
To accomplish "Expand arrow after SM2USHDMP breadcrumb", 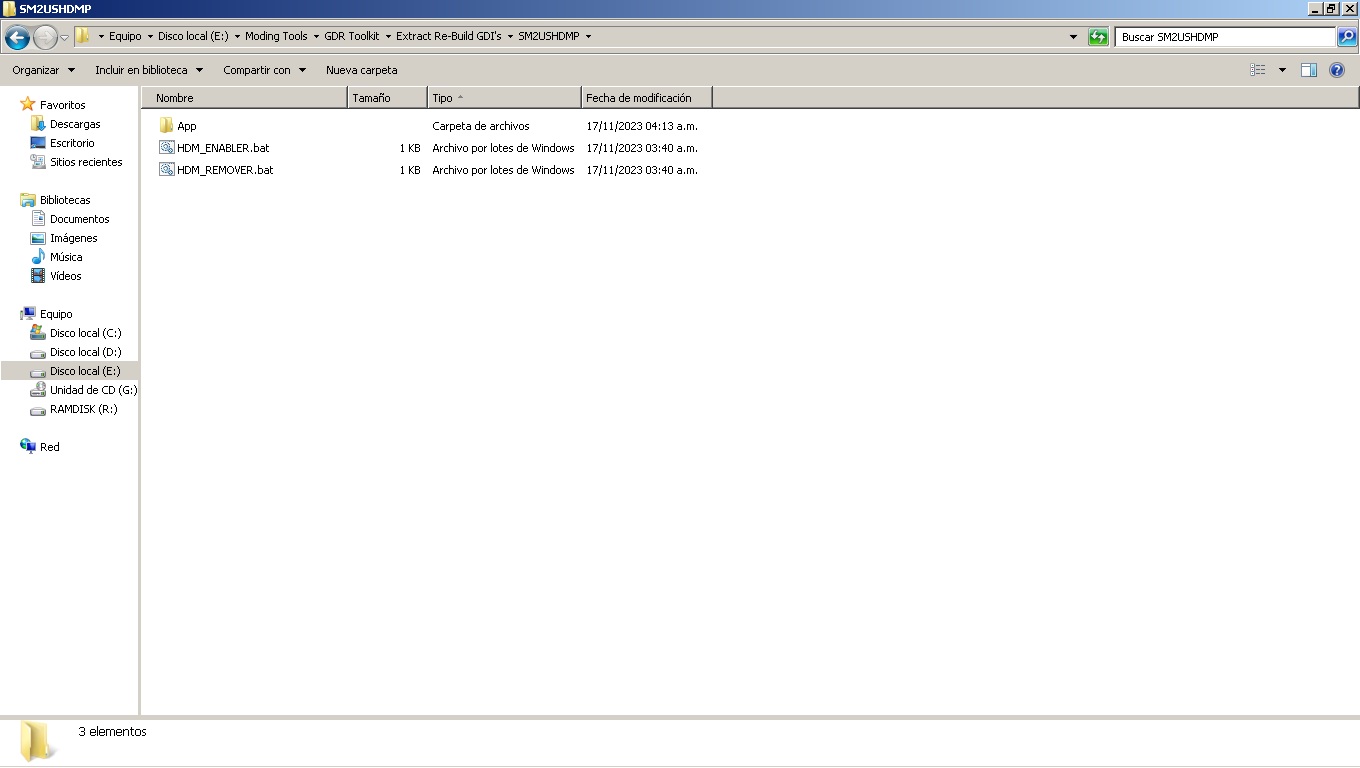I will (x=588, y=36).
